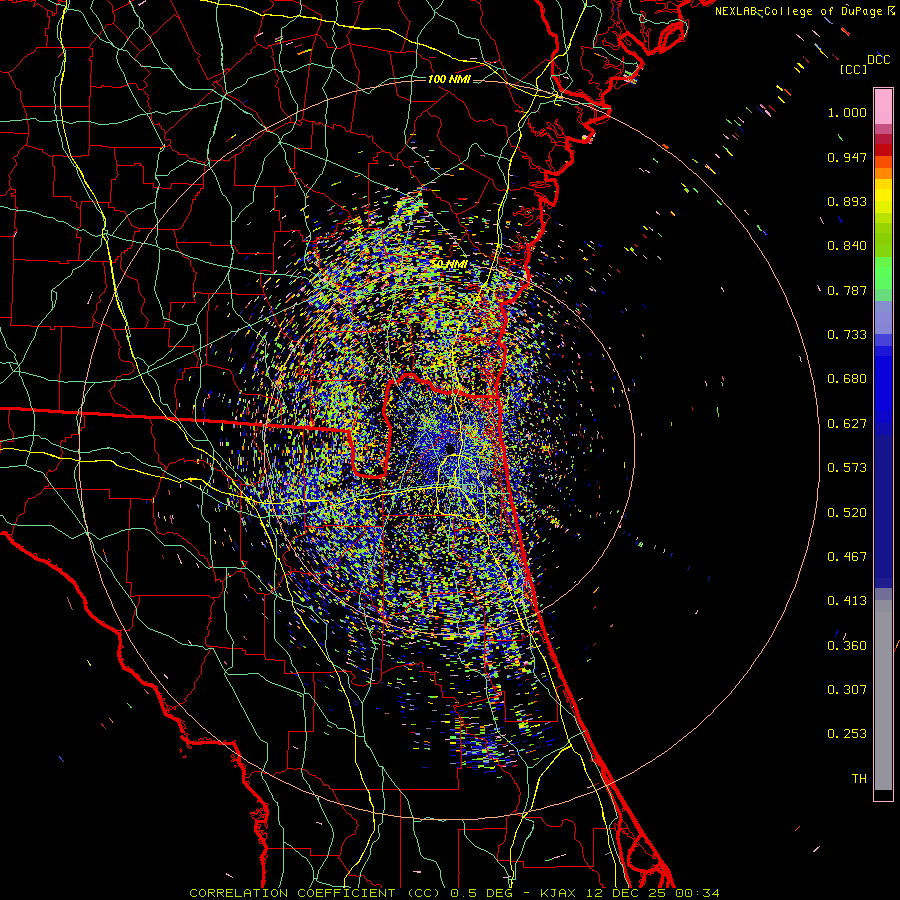Screen dimensions: 900x900
Task: Click the 0.467 scale label
Action: point(847,557)
